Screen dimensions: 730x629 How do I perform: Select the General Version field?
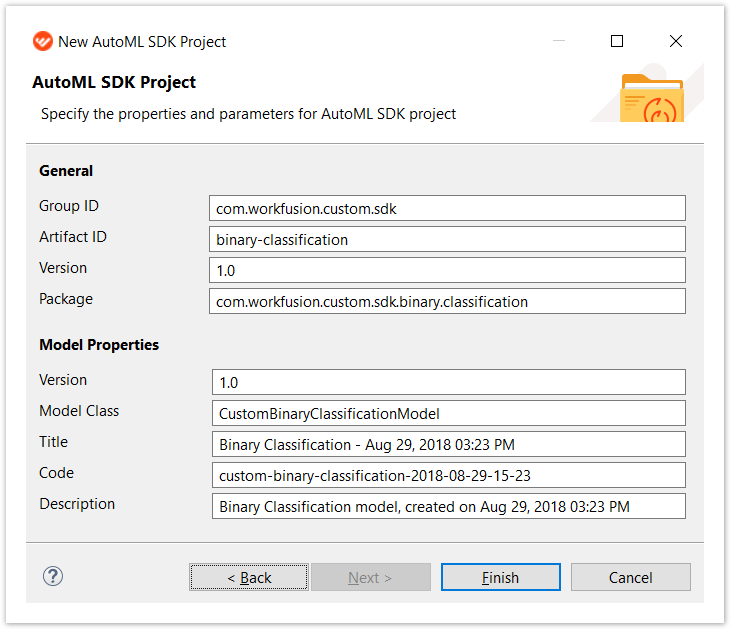pos(447,270)
